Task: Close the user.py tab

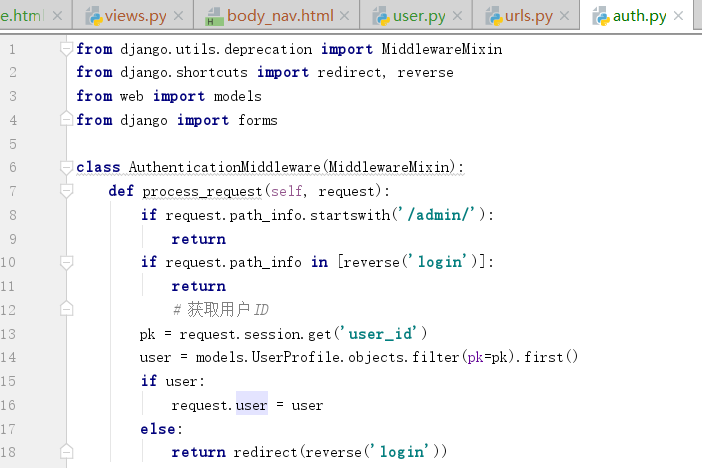Action: point(457,16)
